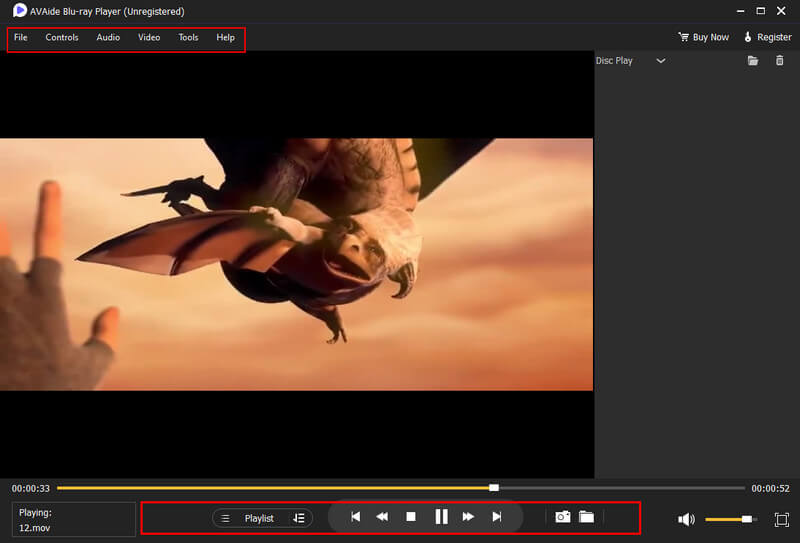Toggle the Playlist panel button
Viewport: 800px width, 543px height.
259,519
